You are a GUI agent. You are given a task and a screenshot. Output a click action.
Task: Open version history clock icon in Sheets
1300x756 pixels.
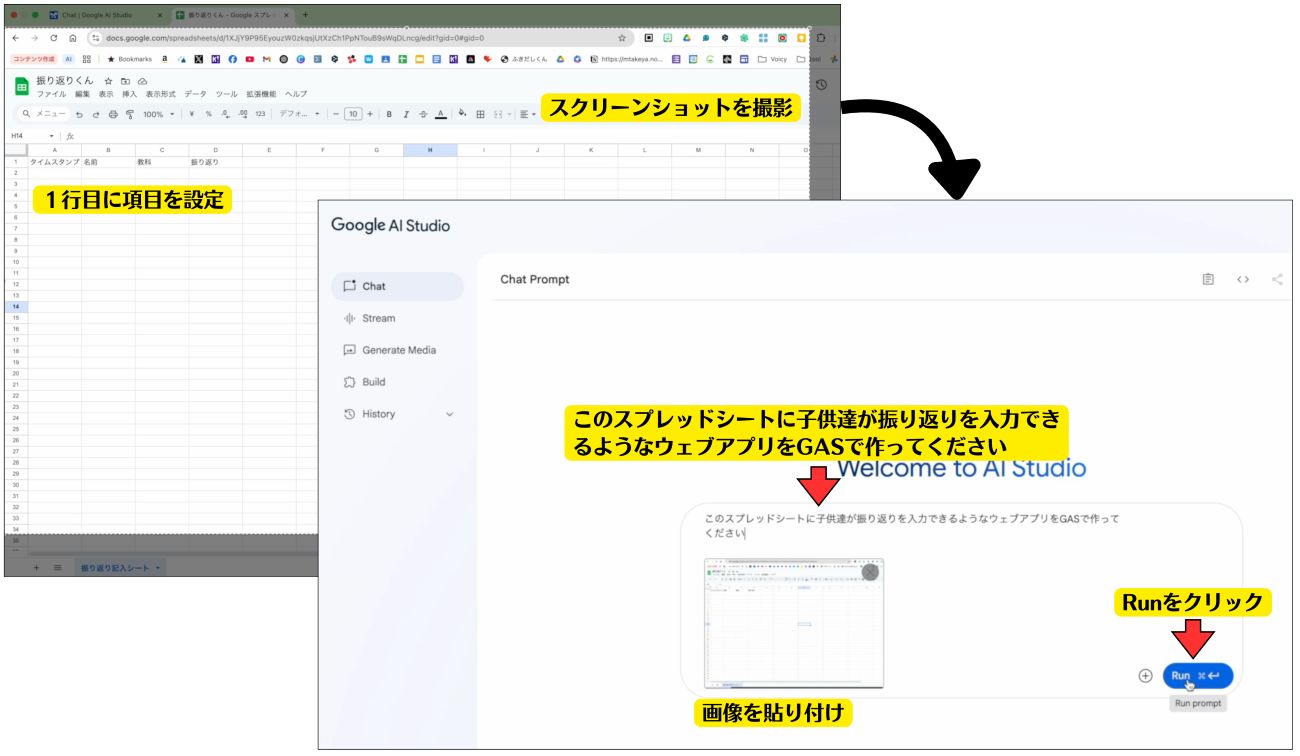821,85
